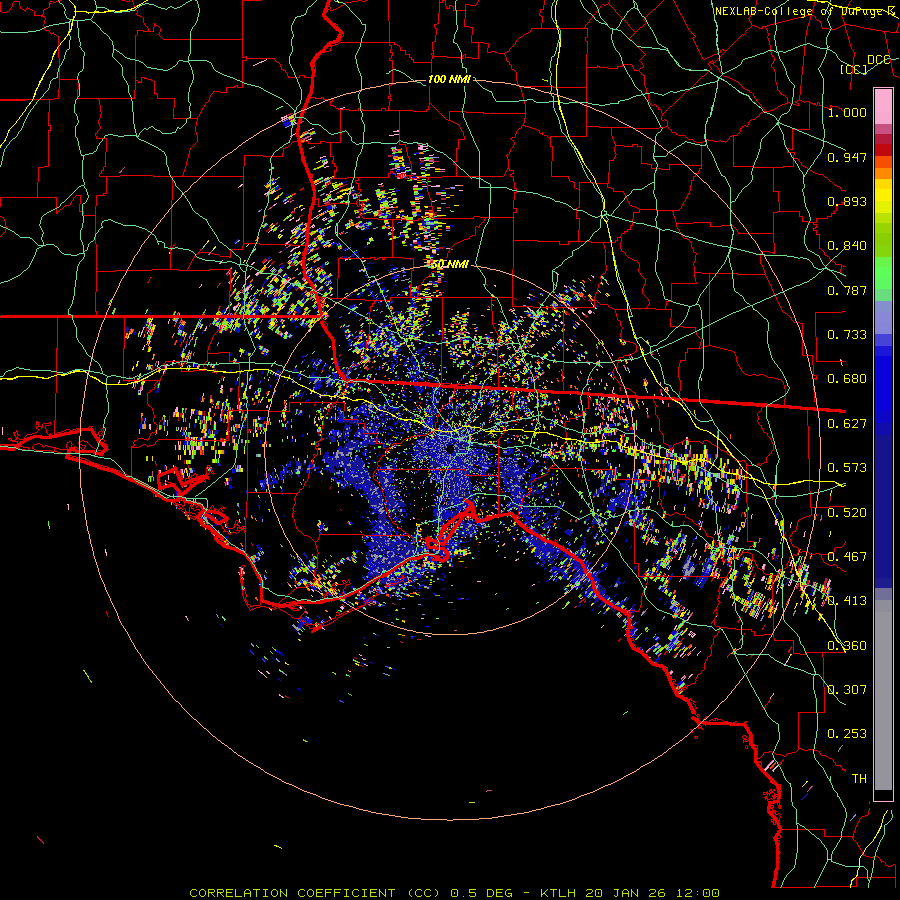Click the [CC] units label
The height and width of the screenshot is (900, 900).
[854, 69]
